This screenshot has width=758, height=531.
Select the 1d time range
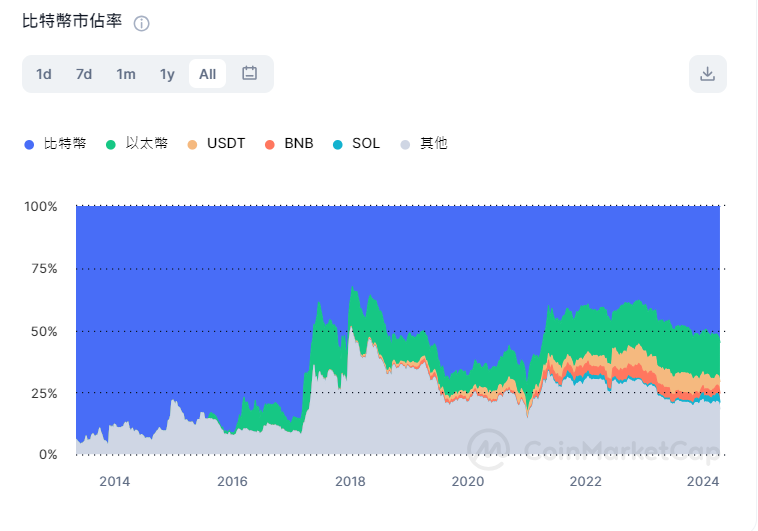(44, 74)
